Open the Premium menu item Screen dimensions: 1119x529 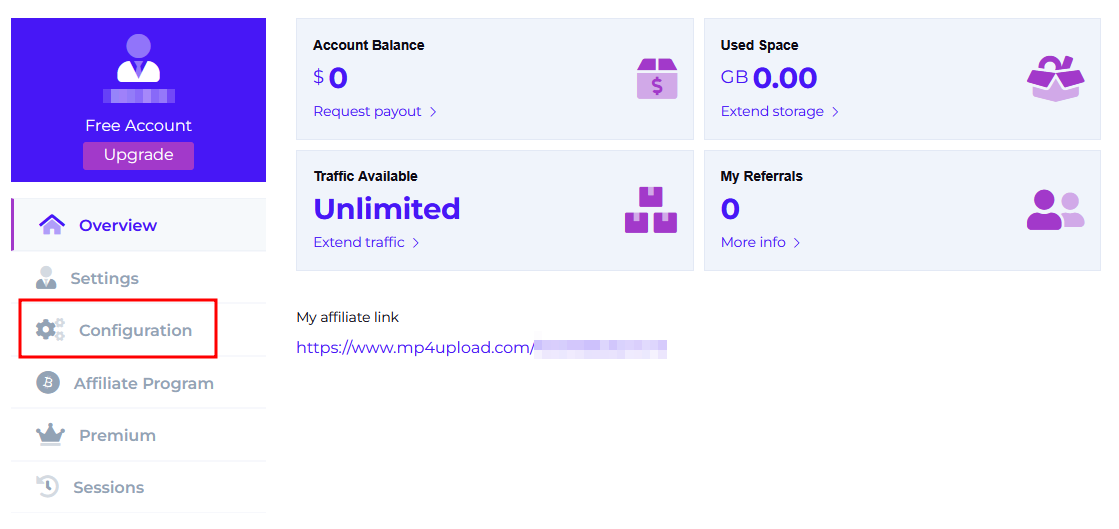139,435
